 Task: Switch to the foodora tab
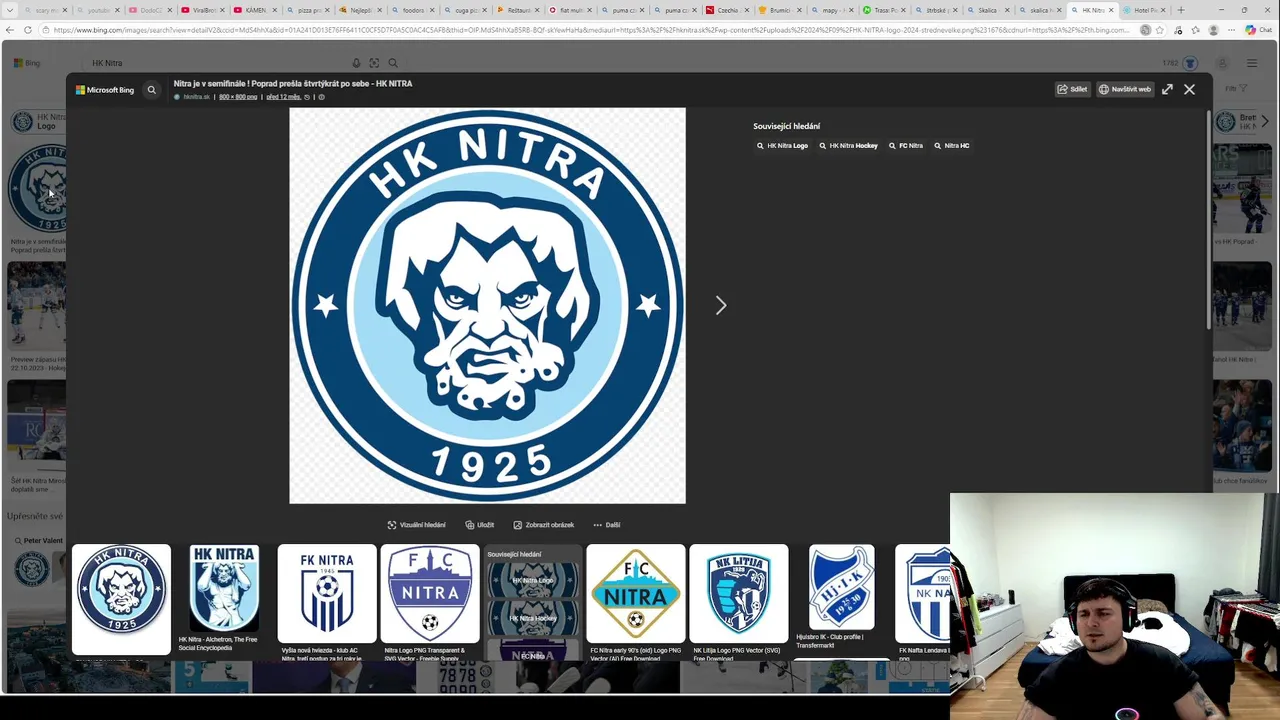[x=412, y=10]
